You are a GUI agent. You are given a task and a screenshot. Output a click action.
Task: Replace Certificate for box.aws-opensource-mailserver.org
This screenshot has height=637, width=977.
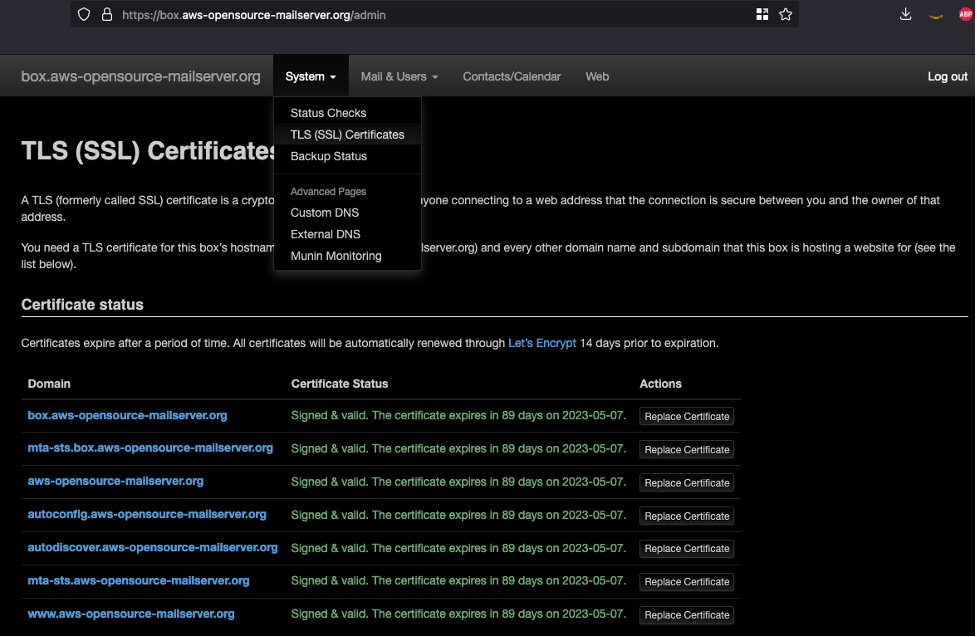(686, 417)
